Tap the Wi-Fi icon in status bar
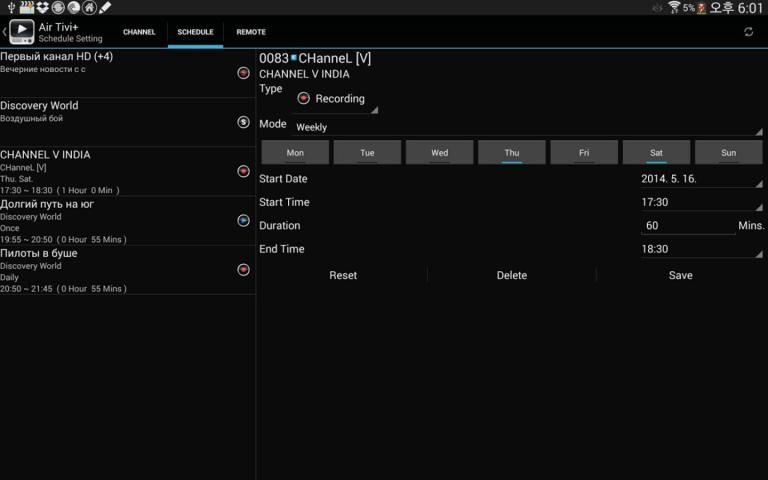Image resolution: width=768 pixels, height=480 pixels. click(674, 7)
